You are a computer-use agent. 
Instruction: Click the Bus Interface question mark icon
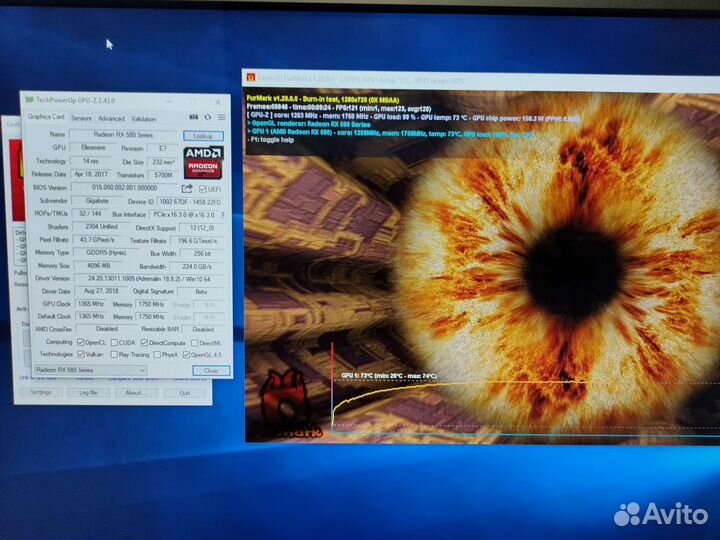pyautogui.click(x=223, y=214)
